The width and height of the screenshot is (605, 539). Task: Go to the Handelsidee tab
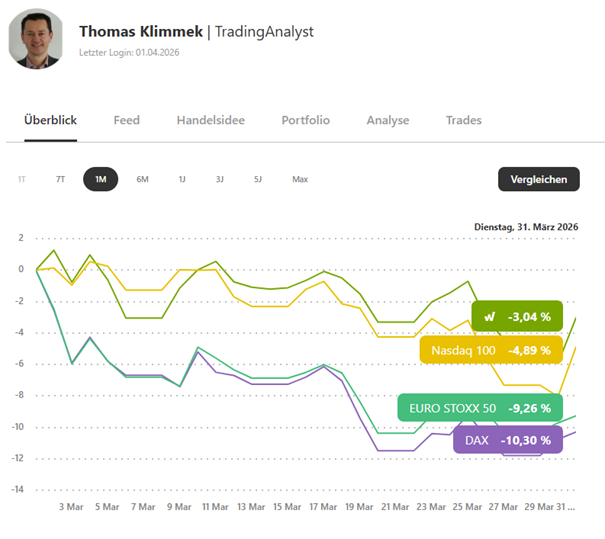coord(210,120)
